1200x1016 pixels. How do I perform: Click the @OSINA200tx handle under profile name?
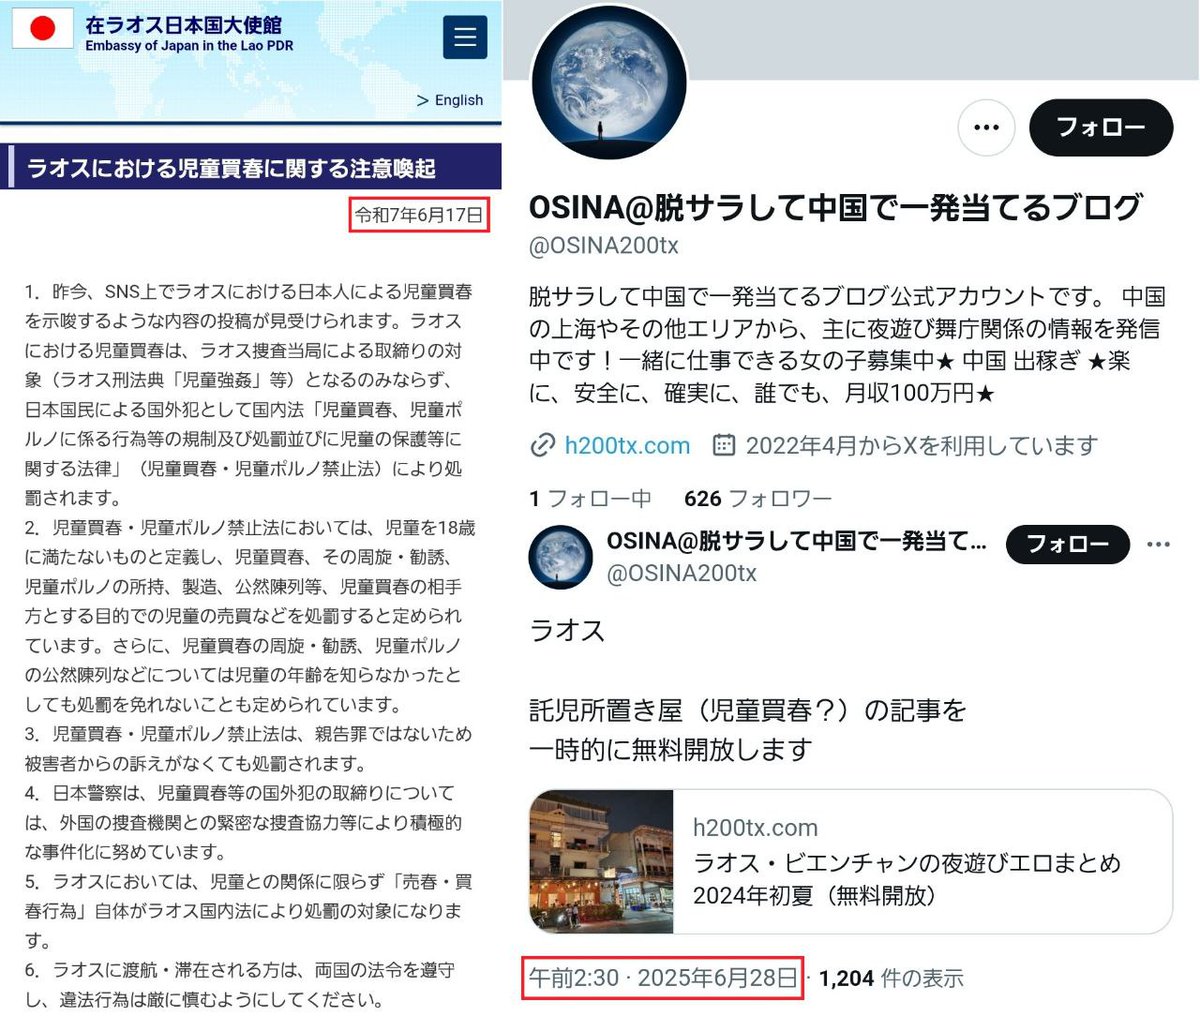click(x=604, y=246)
